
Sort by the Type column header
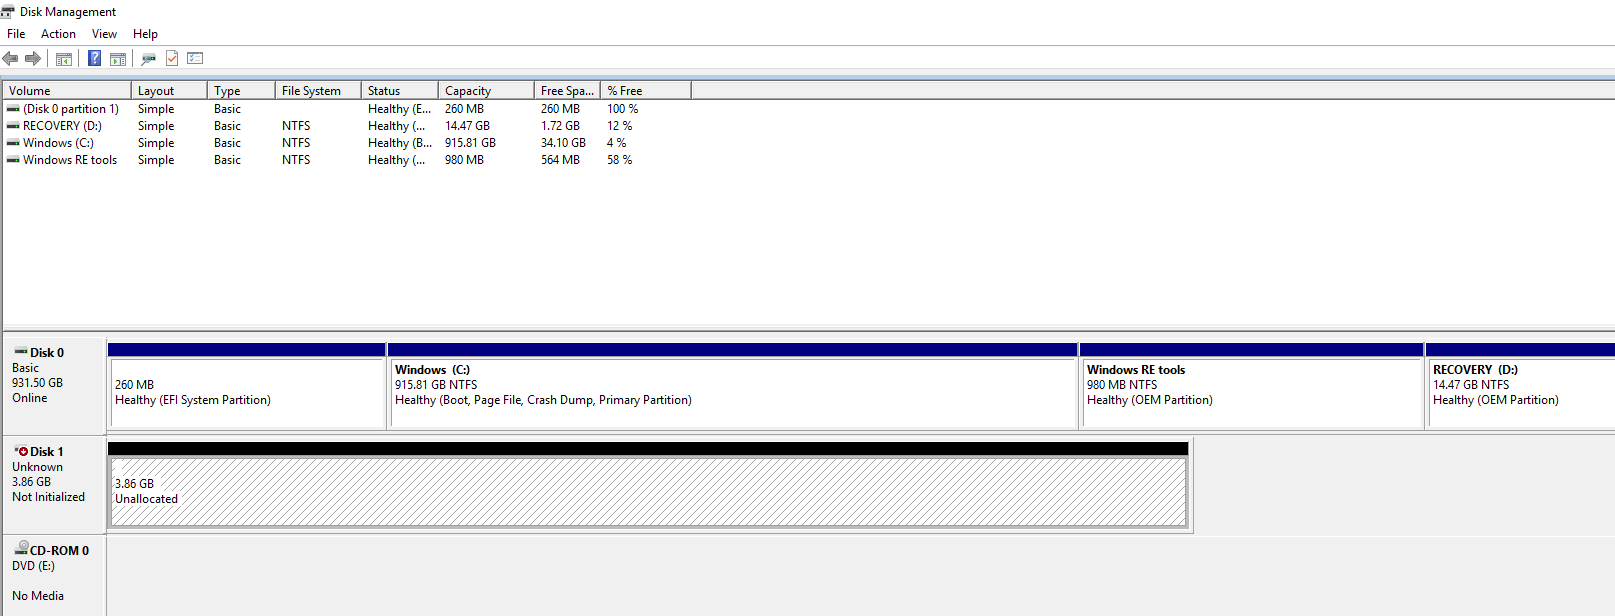241,90
